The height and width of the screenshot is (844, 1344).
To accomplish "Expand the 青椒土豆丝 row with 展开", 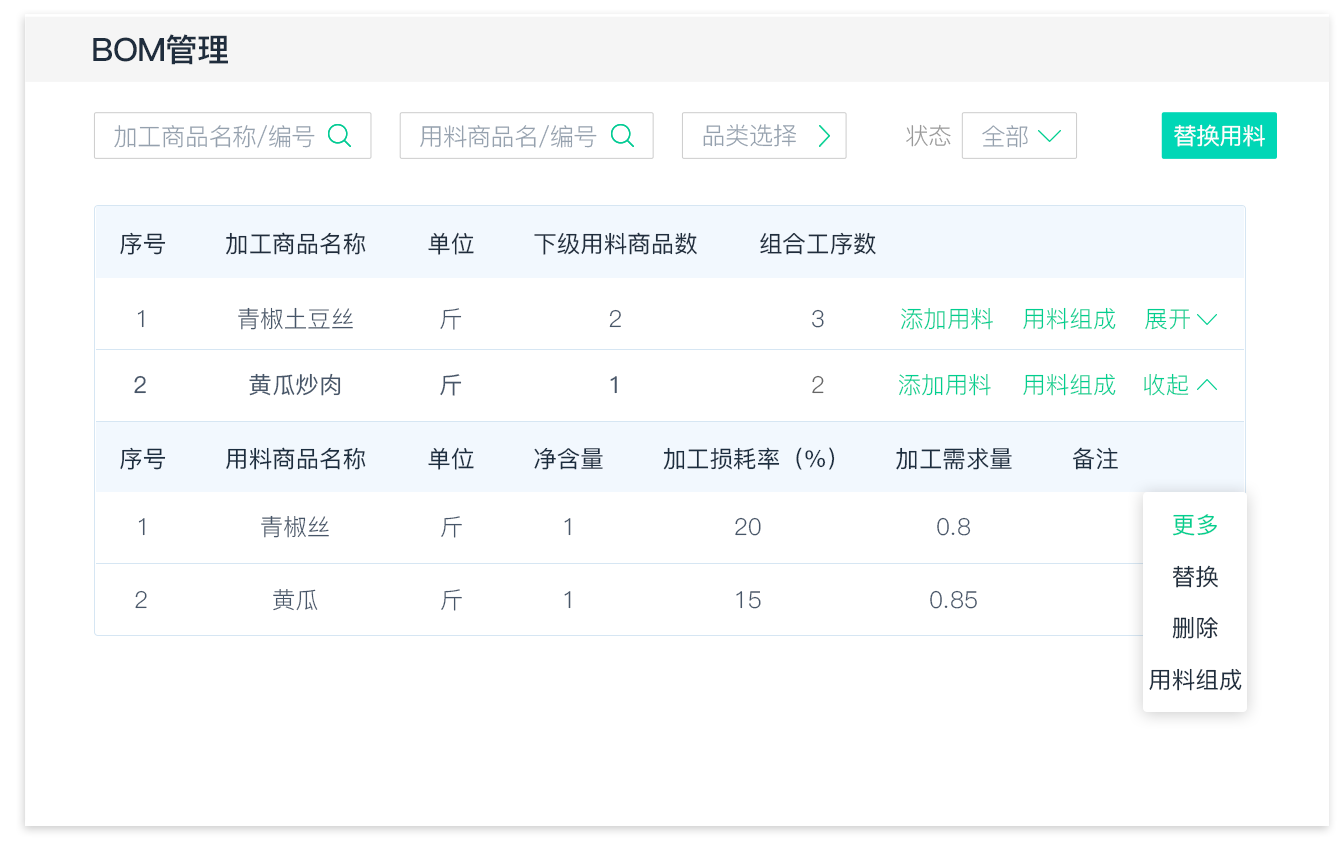I will [1180, 319].
